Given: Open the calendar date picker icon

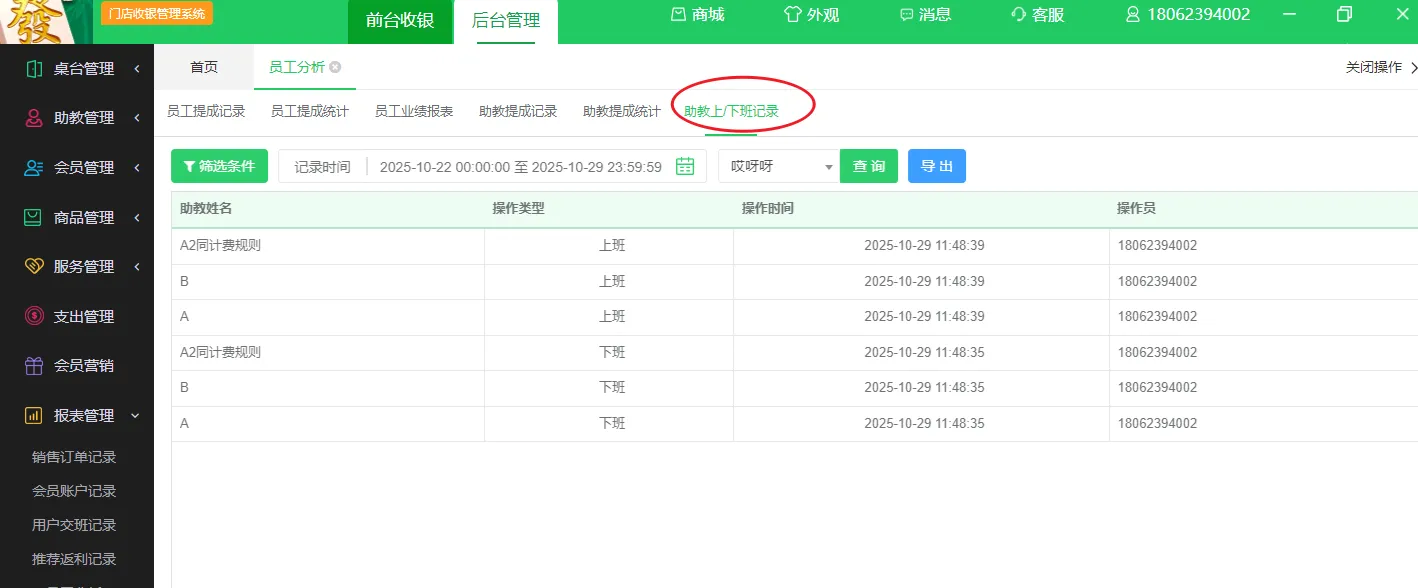Looking at the screenshot, I should [685, 167].
